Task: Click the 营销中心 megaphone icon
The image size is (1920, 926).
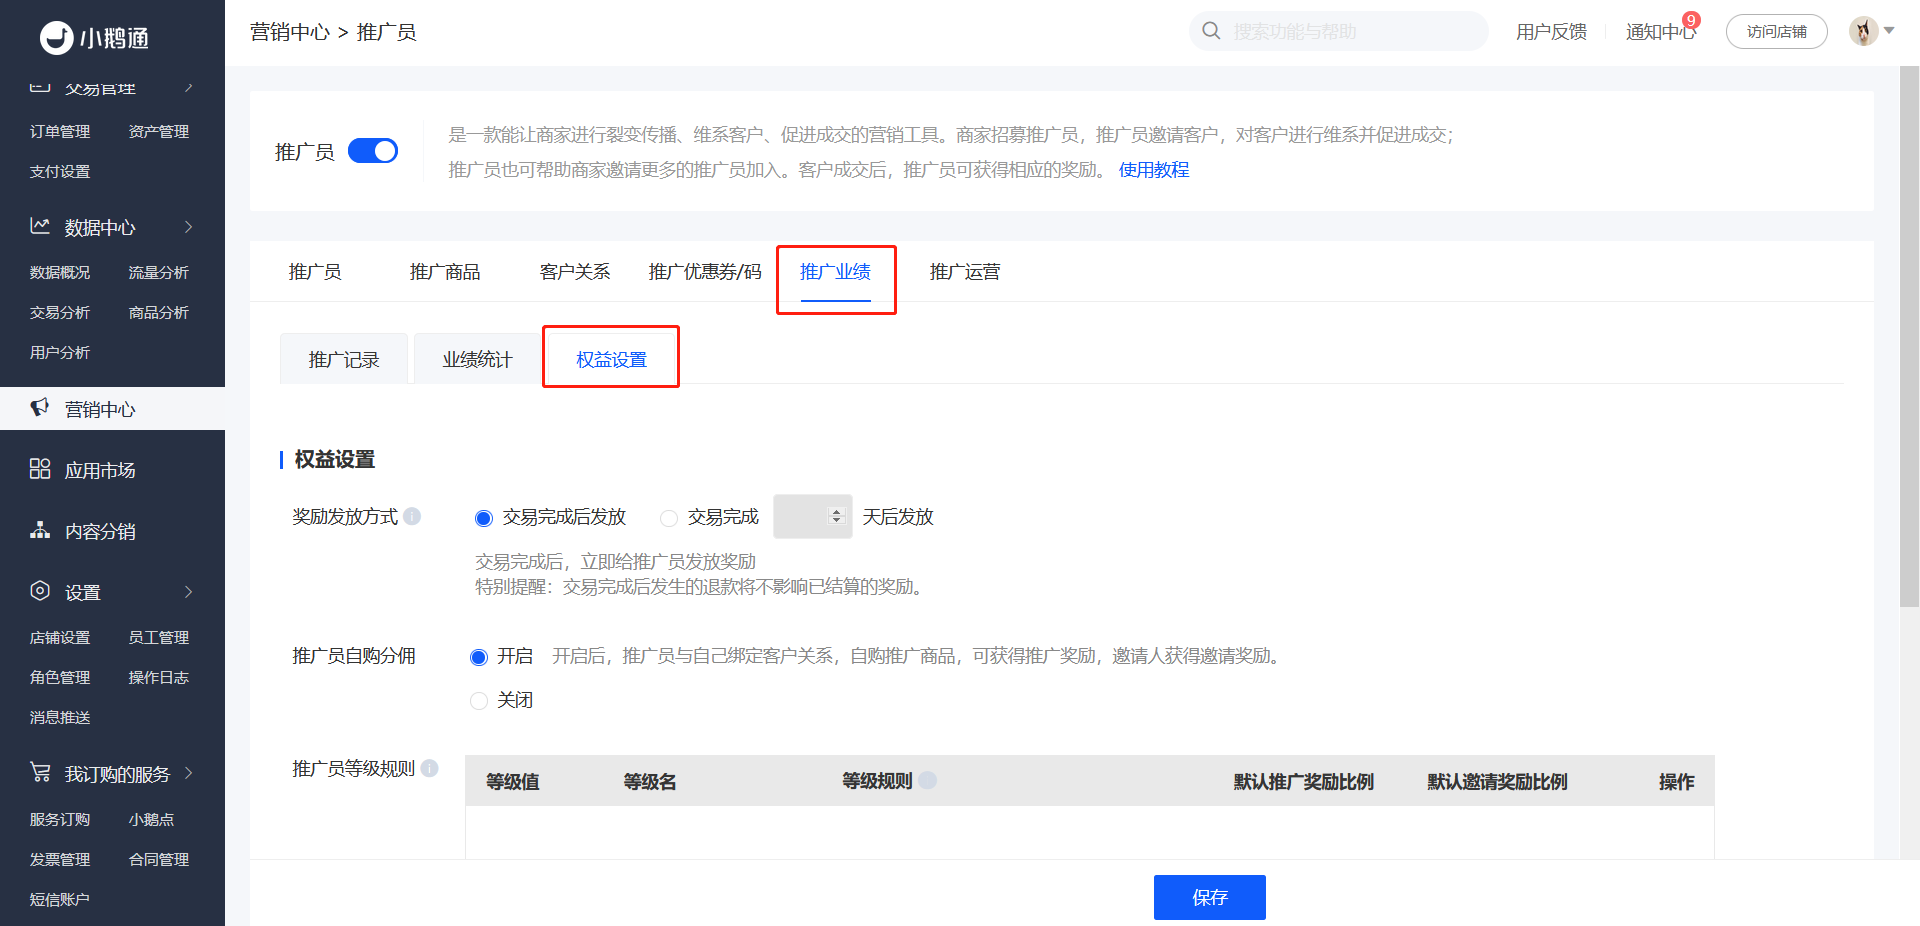Action: [x=40, y=408]
